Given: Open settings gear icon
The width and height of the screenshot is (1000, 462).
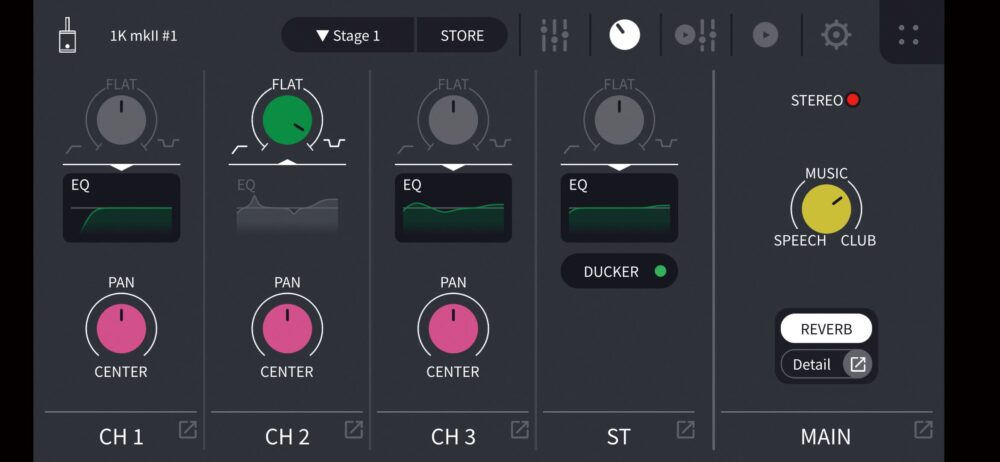Looking at the screenshot, I should [x=836, y=35].
